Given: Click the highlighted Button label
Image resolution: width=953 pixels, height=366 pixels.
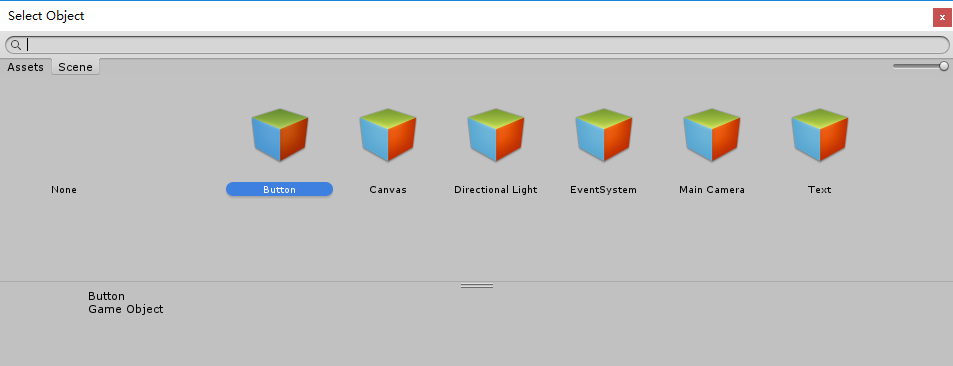Looking at the screenshot, I should 280,190.
